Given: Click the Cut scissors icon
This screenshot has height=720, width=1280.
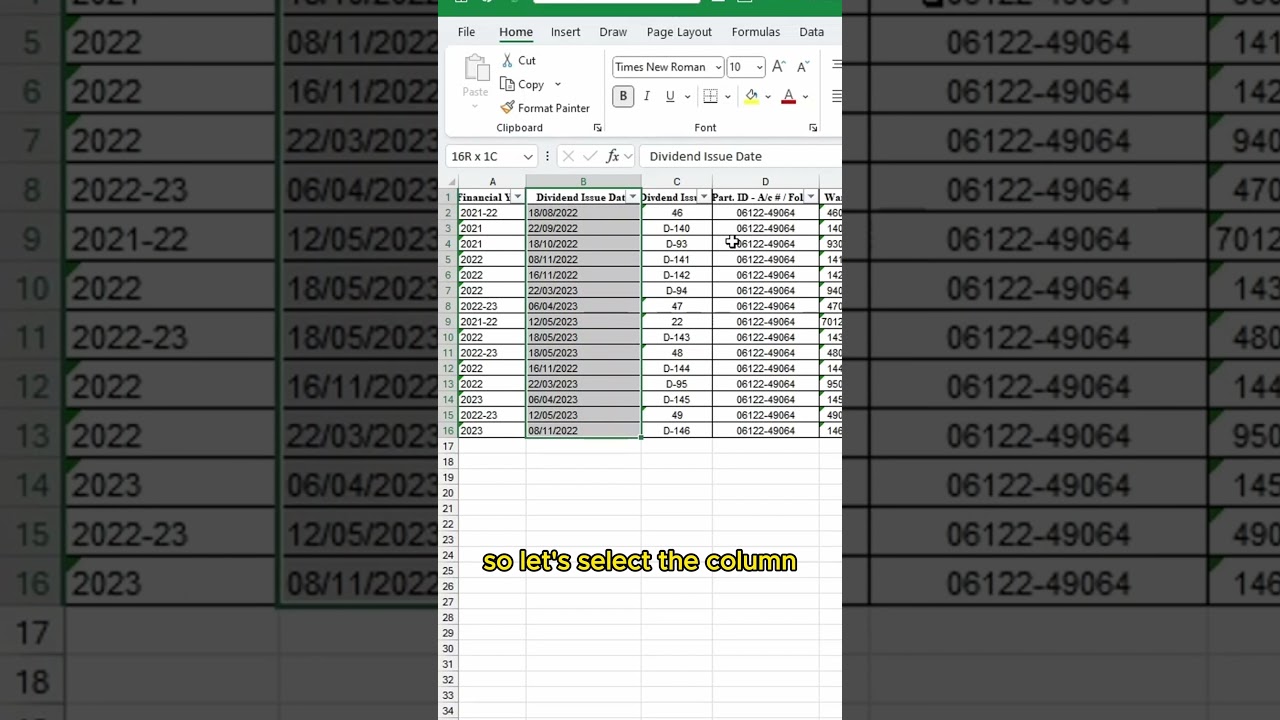Looking at the screenshot, I should 508,61.
